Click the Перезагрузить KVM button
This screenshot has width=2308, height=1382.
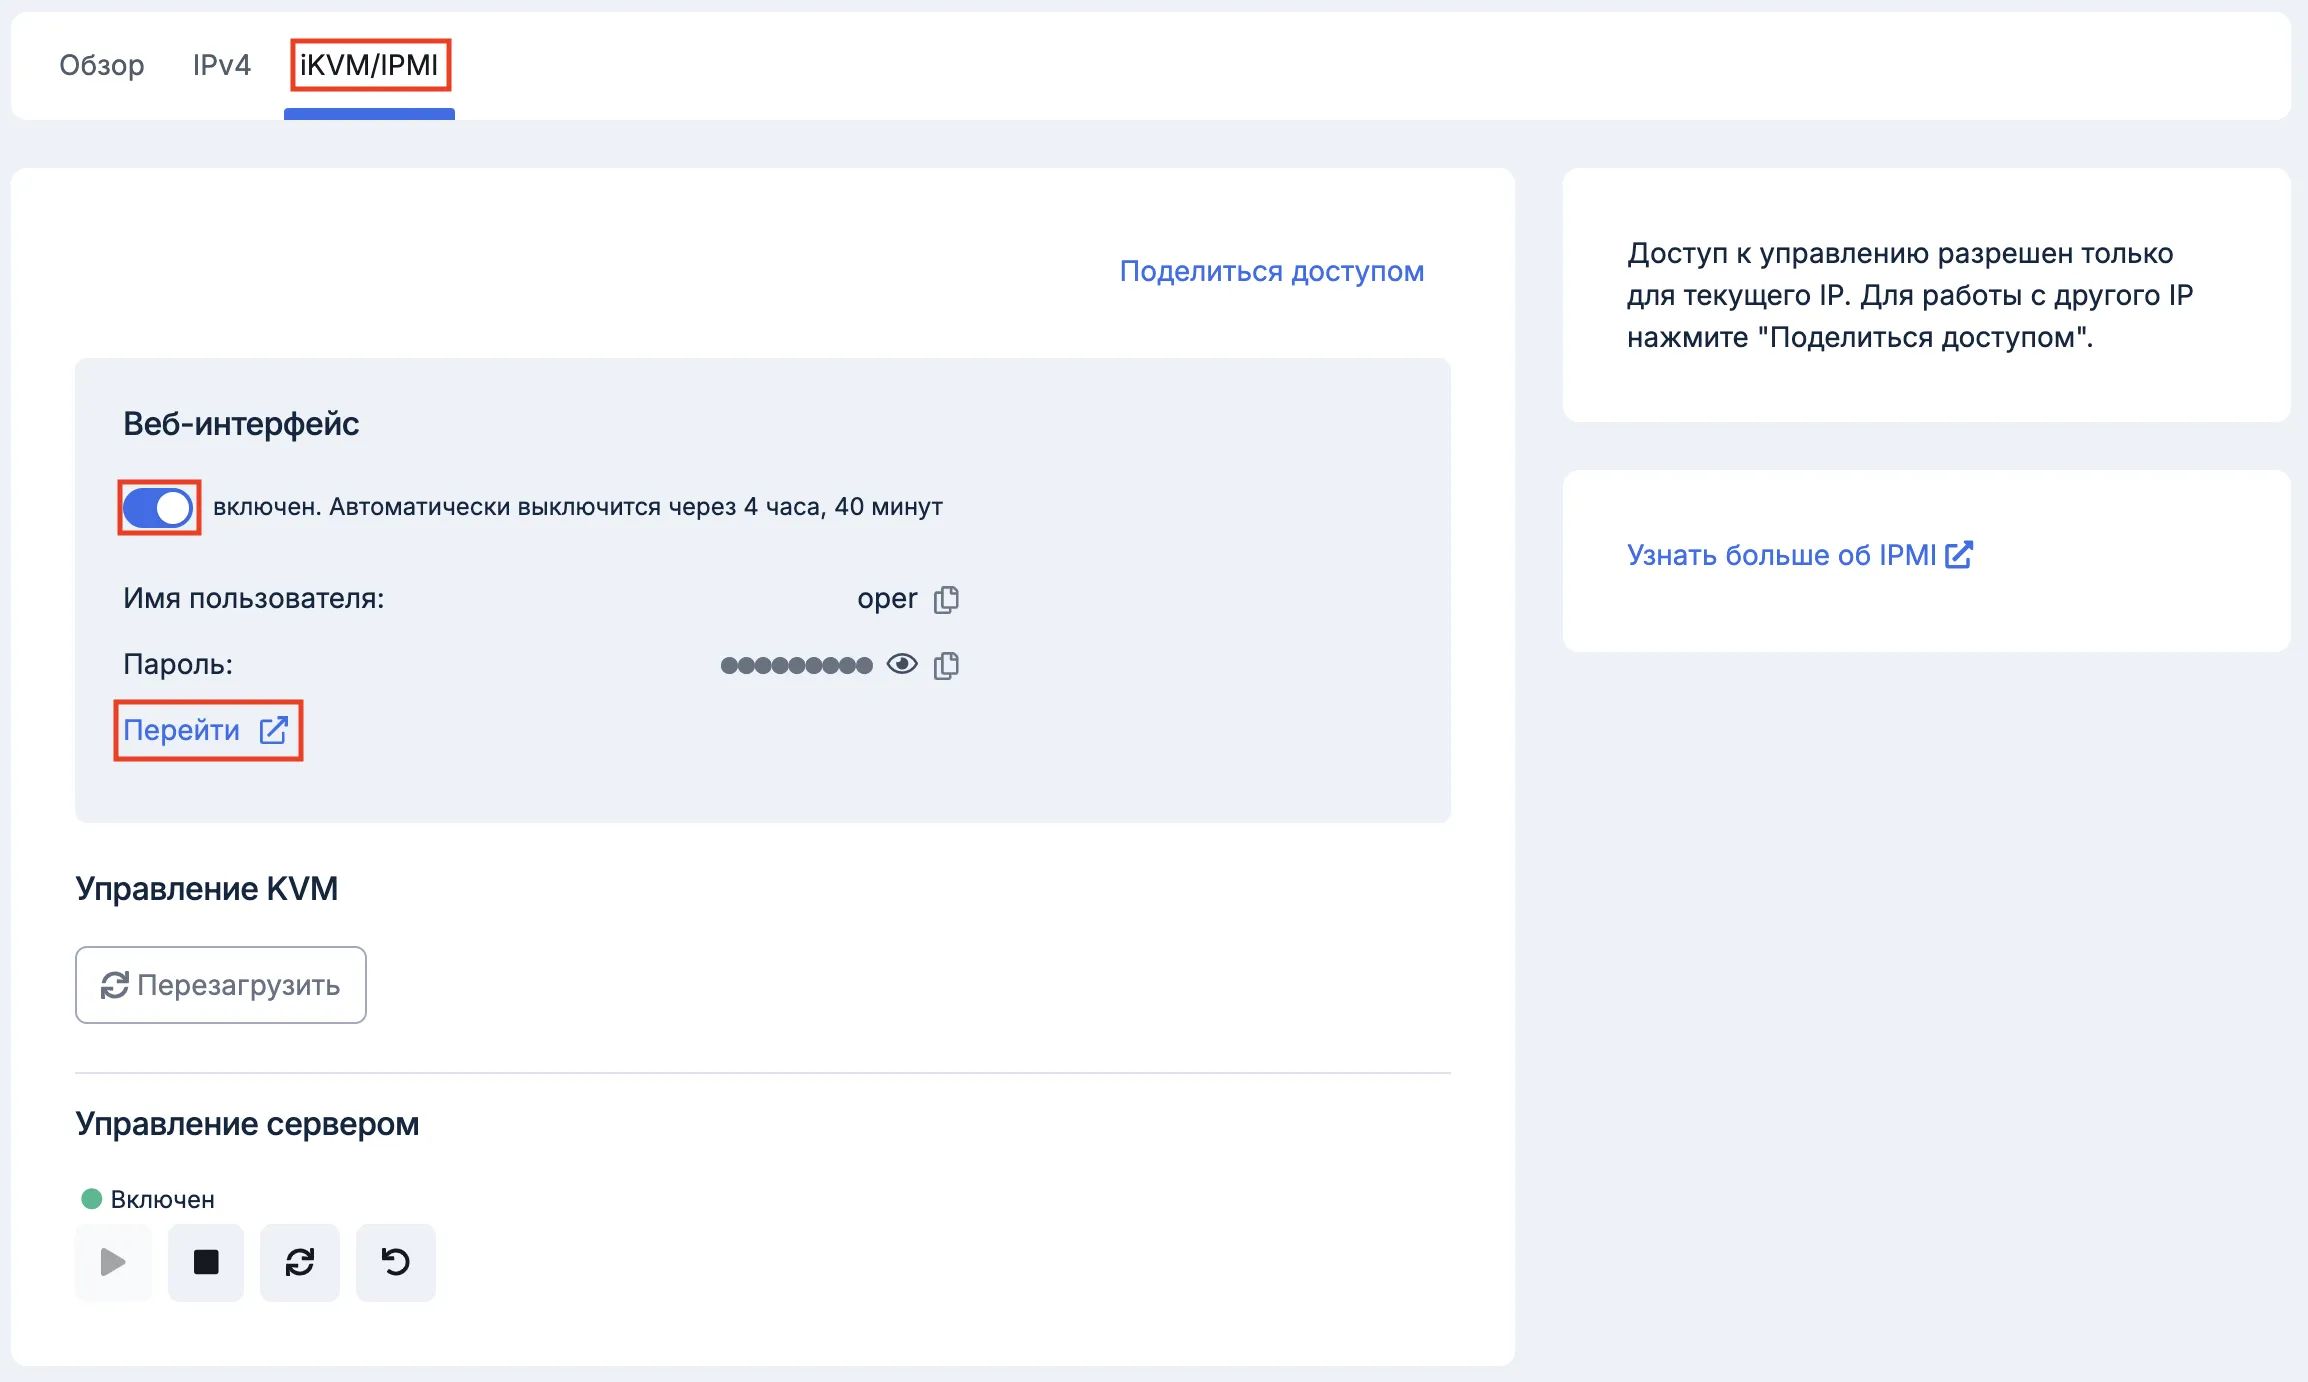click(221, 985)
